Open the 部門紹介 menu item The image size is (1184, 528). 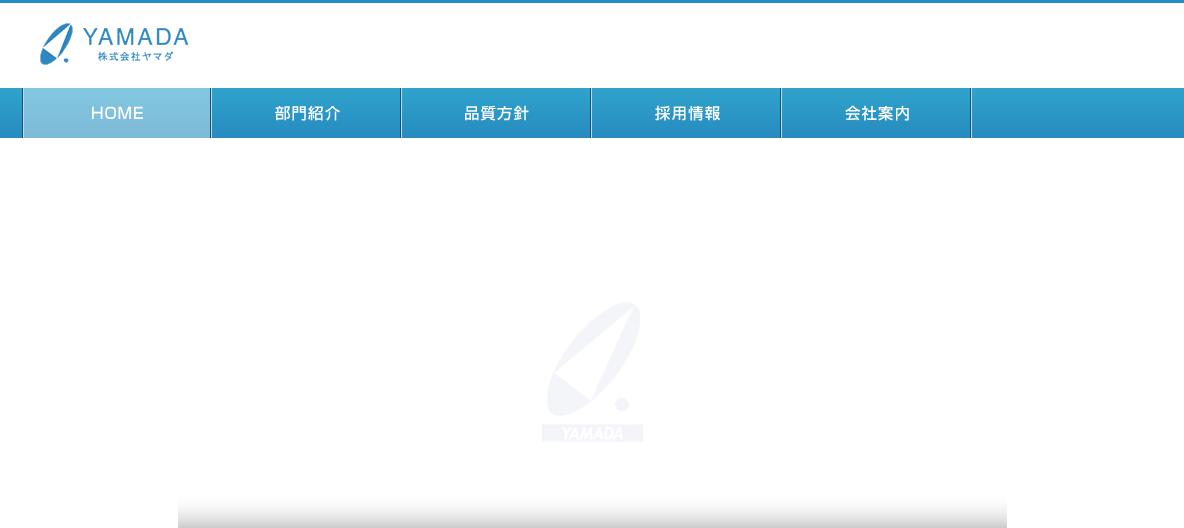(307, 113)
